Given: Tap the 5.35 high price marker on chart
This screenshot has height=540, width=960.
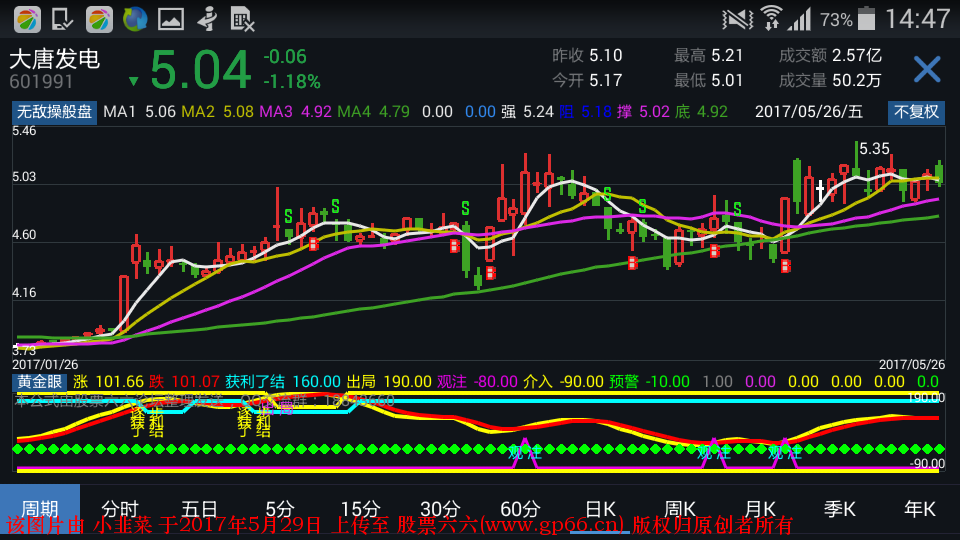Looking at the screenshot, I should click(873, 149).
